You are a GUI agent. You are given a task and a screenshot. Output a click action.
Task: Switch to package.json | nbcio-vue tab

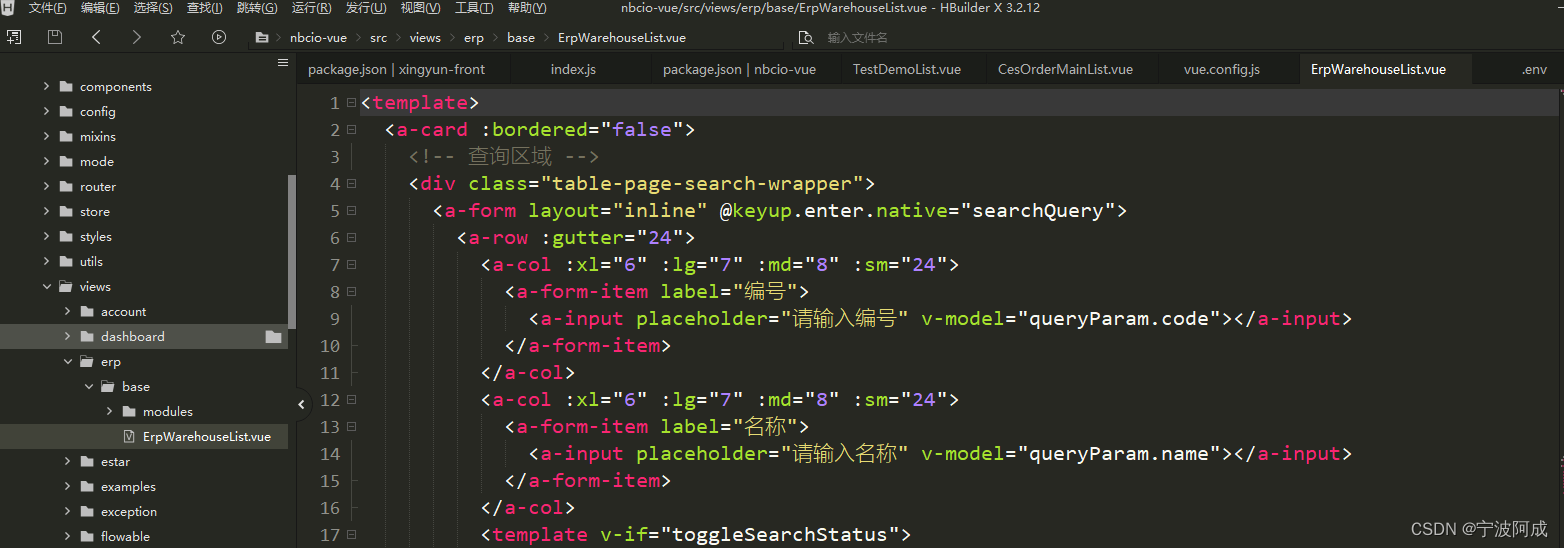point(739,69)
